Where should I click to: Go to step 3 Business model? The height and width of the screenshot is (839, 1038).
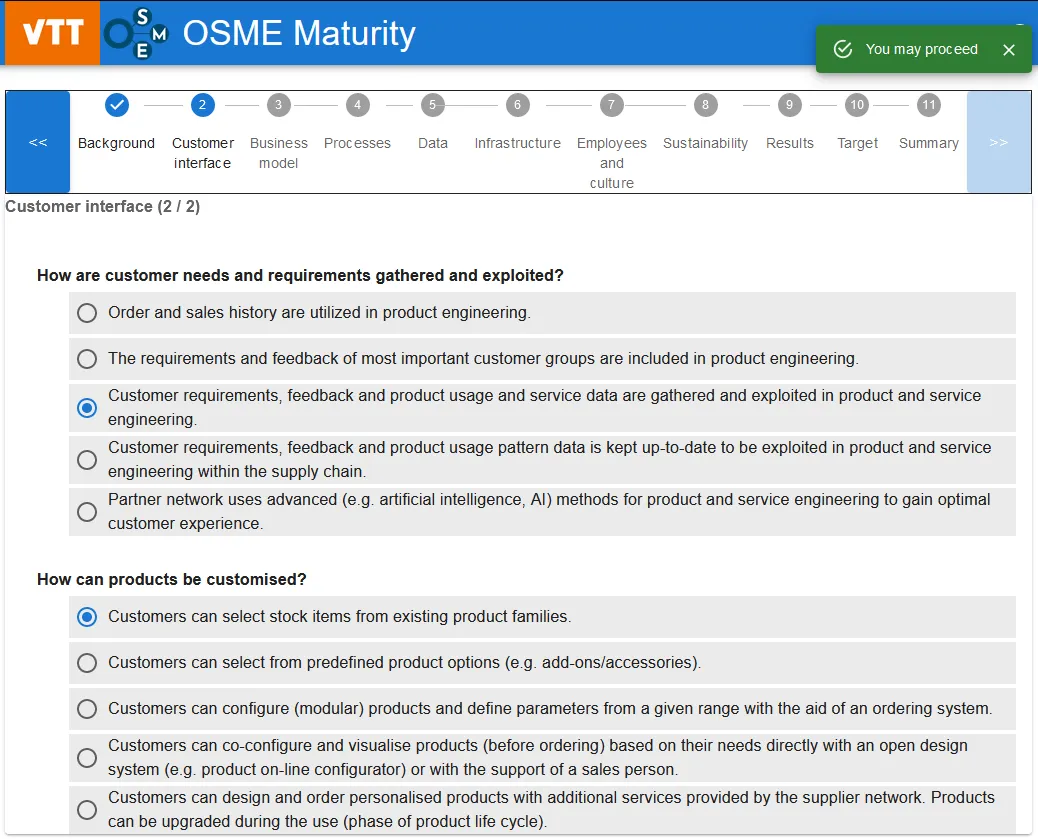[278, 105]
